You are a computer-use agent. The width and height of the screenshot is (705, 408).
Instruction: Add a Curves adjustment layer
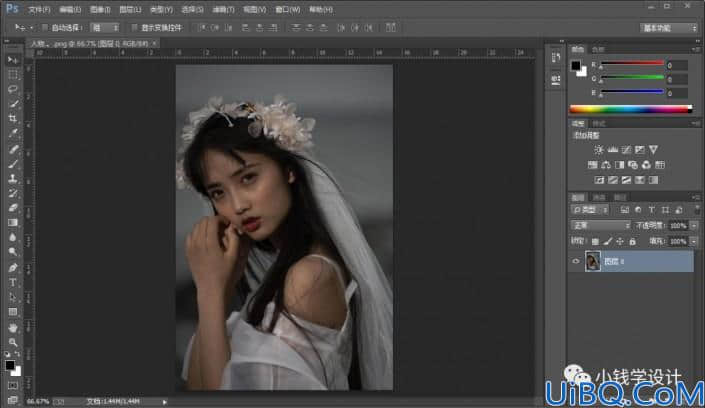(626, 150)
